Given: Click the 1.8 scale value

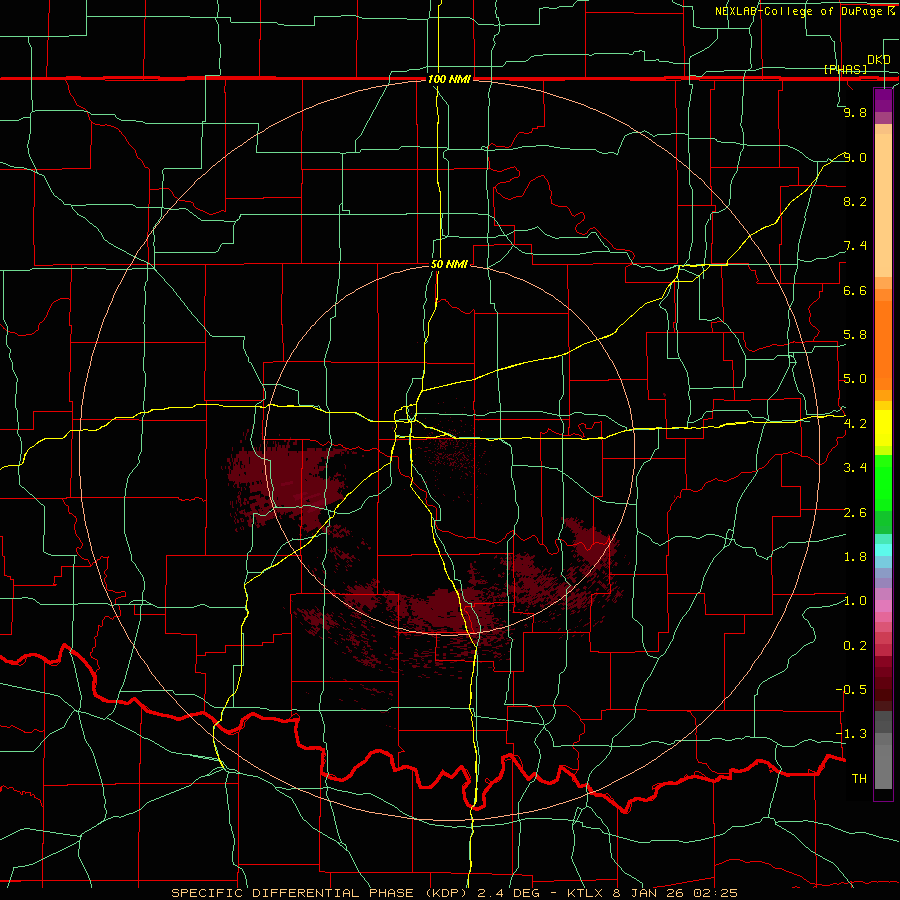Looking at the screenshot, I should coord(855,557).
